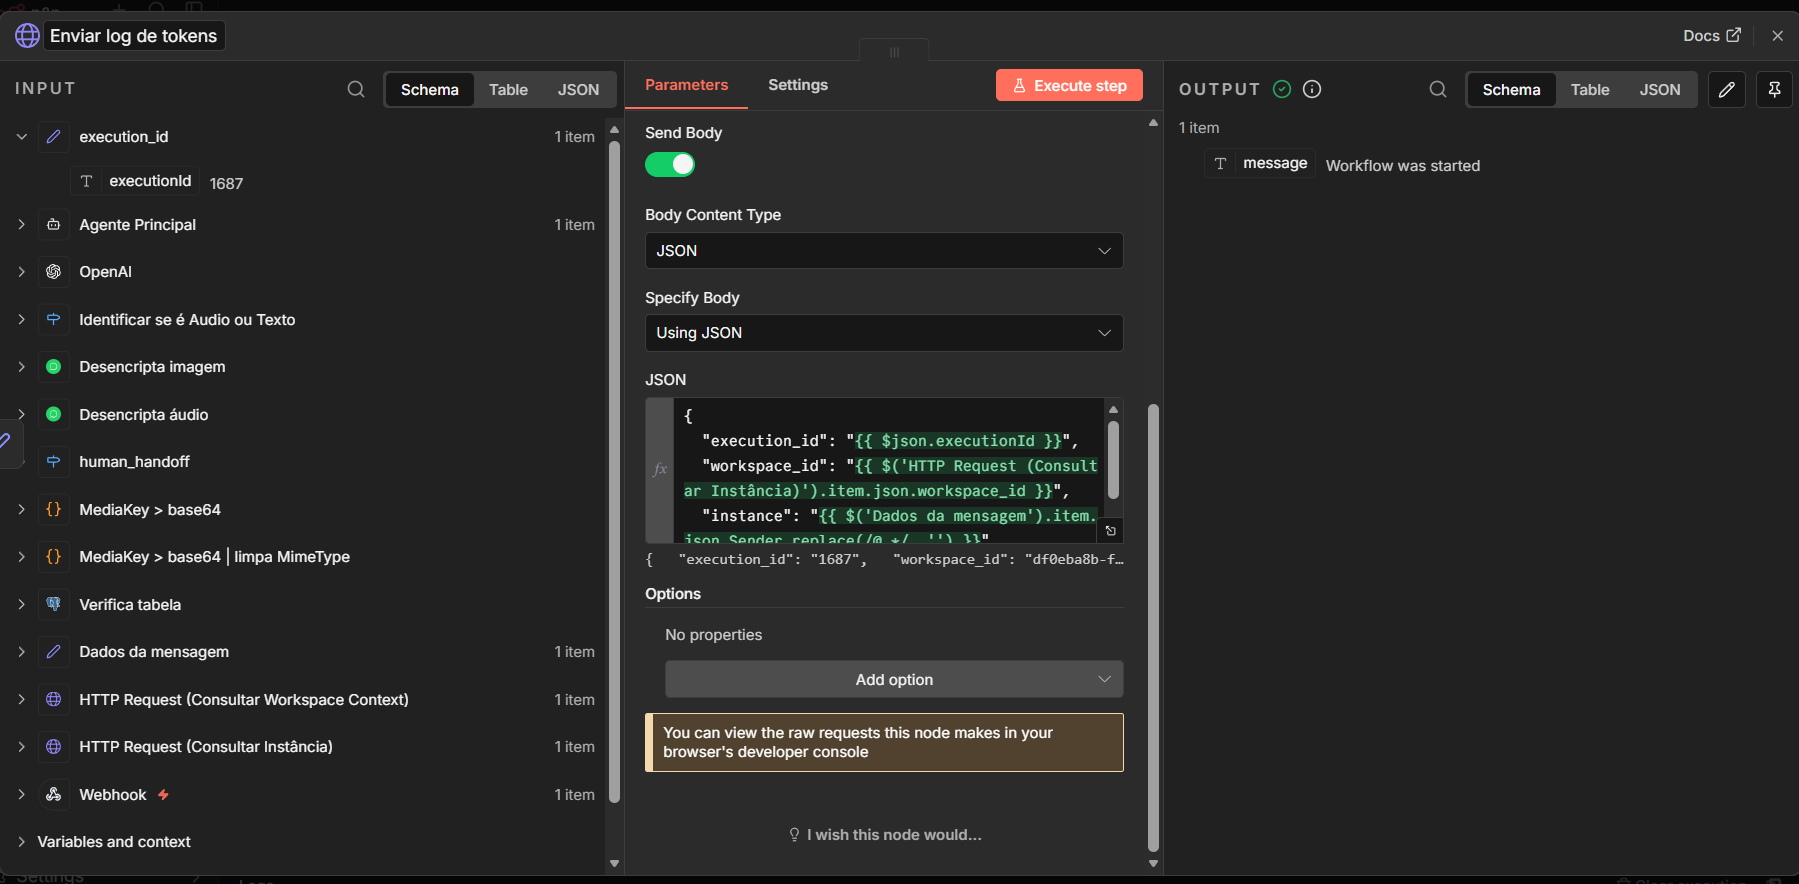1799x884 pixels.
Task: Toggle the Send Body switch off
Action: click(x=670, y=164)
